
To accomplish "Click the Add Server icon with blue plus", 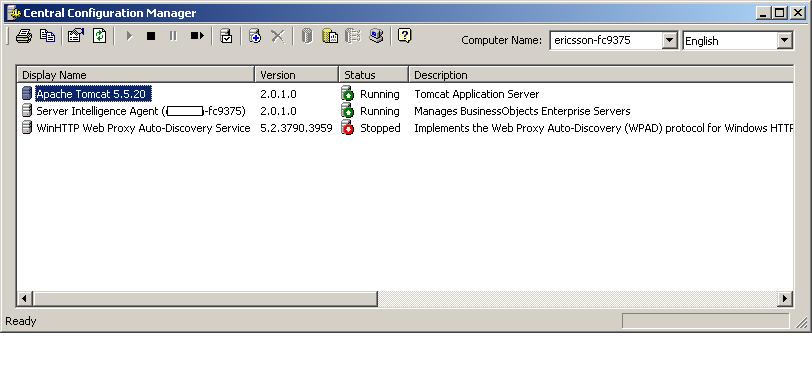I will pyautogui.click(x=254, y=36).
